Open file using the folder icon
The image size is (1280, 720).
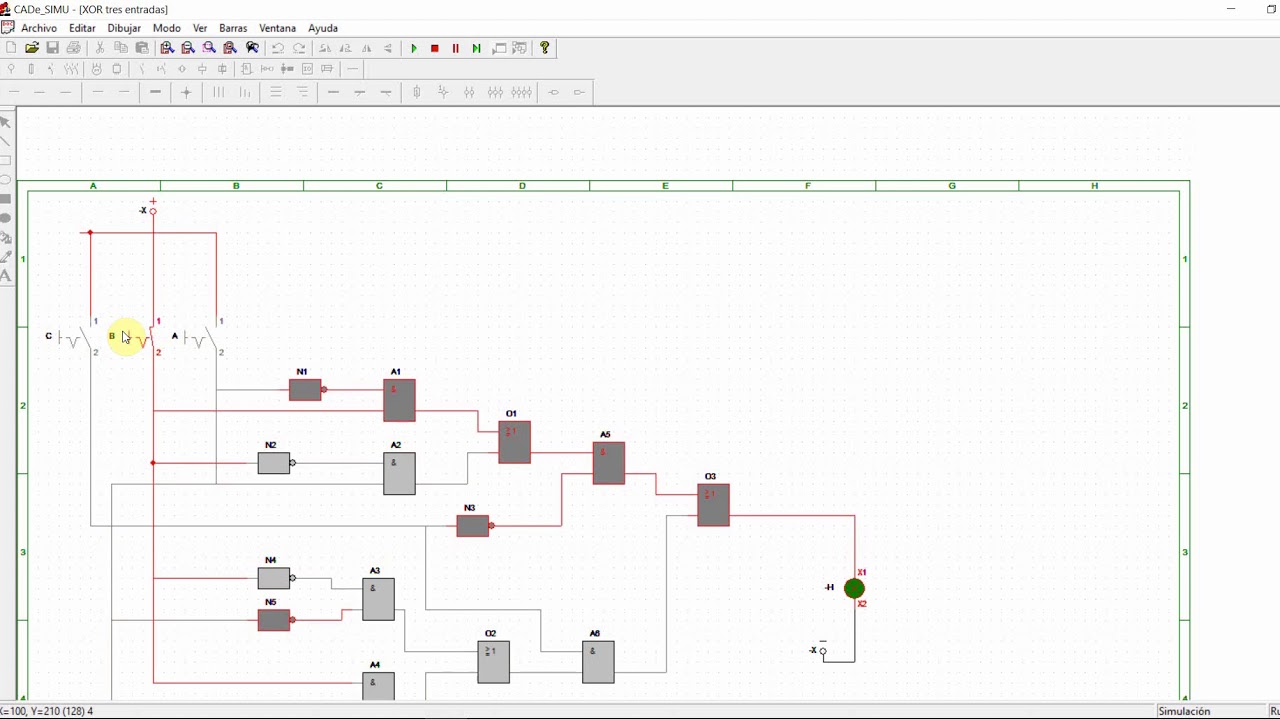32,48
